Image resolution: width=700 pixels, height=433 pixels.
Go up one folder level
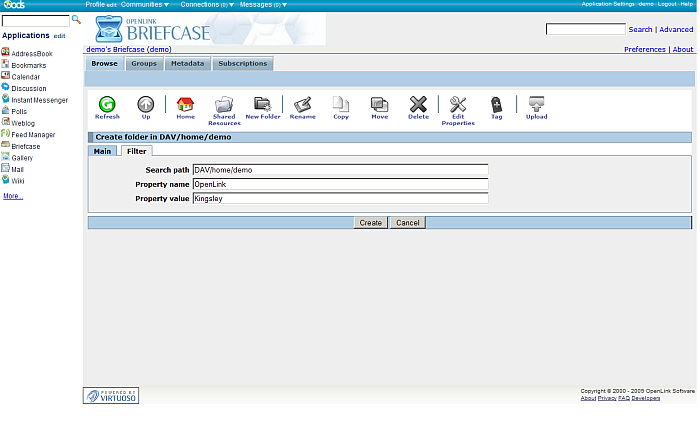click(146, 104)
